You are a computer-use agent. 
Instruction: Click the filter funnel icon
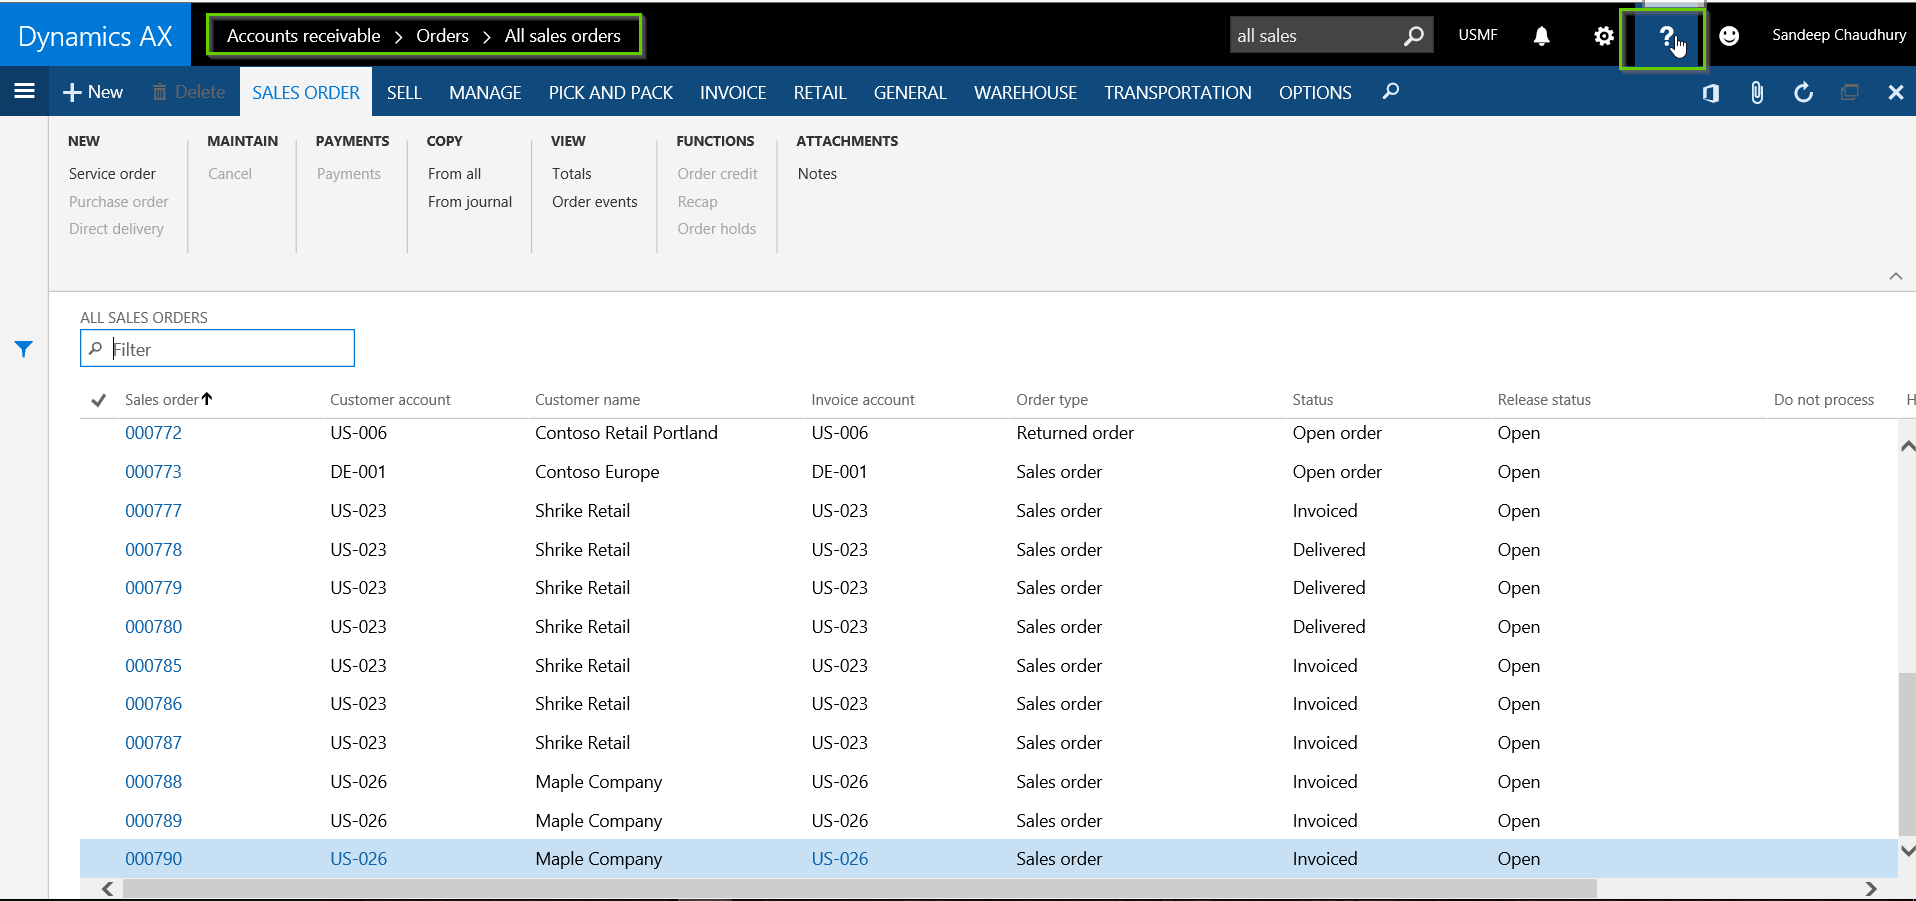tap(24, 349)
